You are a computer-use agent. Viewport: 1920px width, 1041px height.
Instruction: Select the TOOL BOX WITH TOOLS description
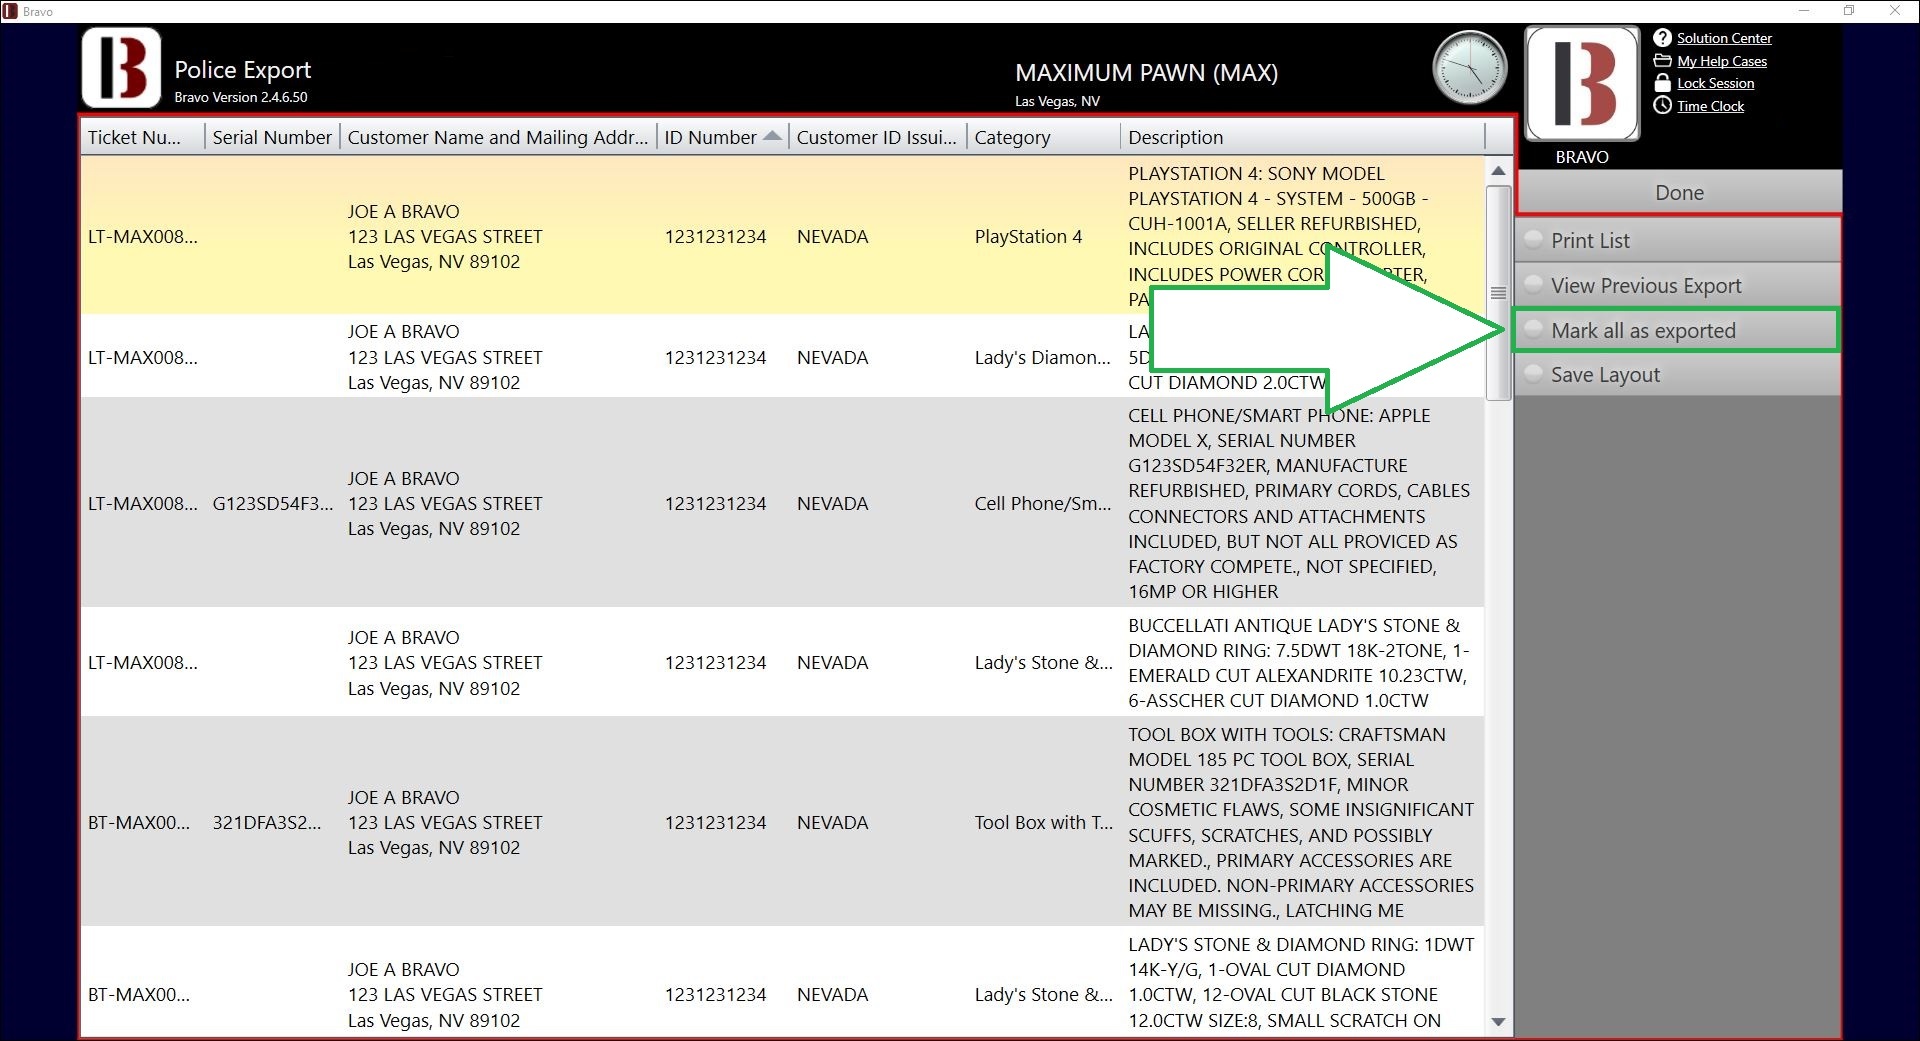click(x=1301, y=822)
